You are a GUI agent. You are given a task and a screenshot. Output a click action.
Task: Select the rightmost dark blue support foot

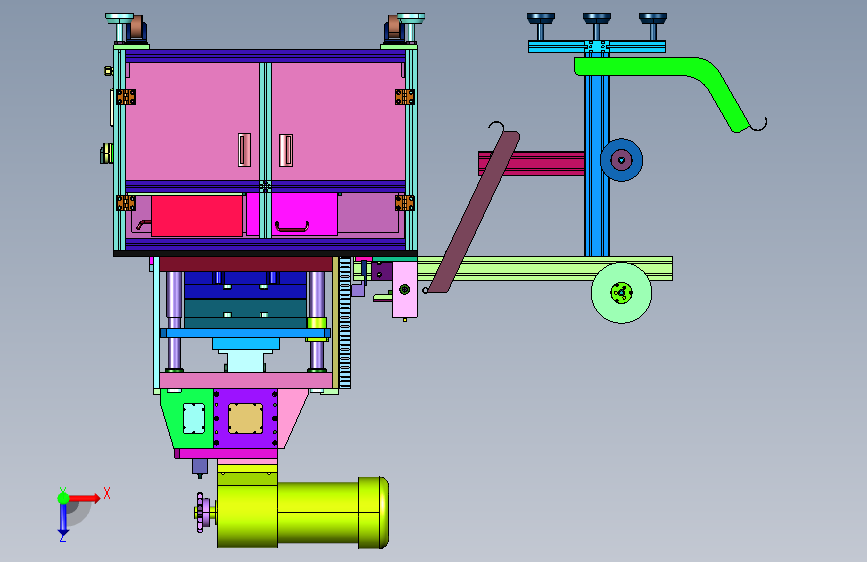pyautogui.click(x=653, y=26)
